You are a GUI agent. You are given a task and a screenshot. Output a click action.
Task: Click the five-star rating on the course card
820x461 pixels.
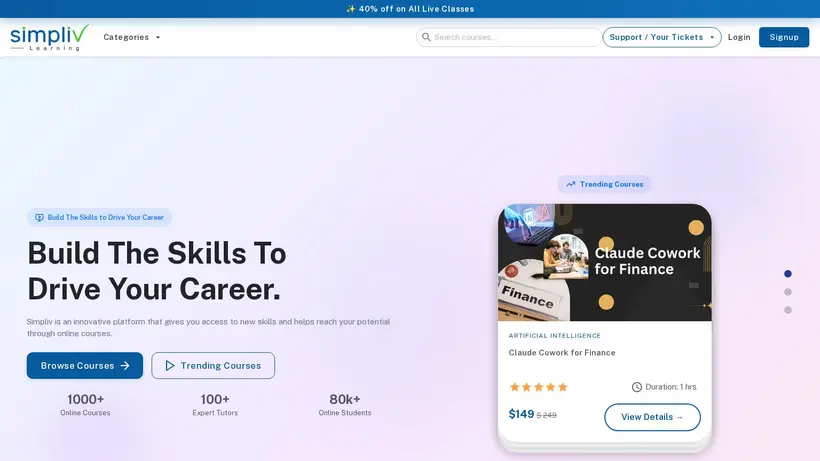pos(538,387)
